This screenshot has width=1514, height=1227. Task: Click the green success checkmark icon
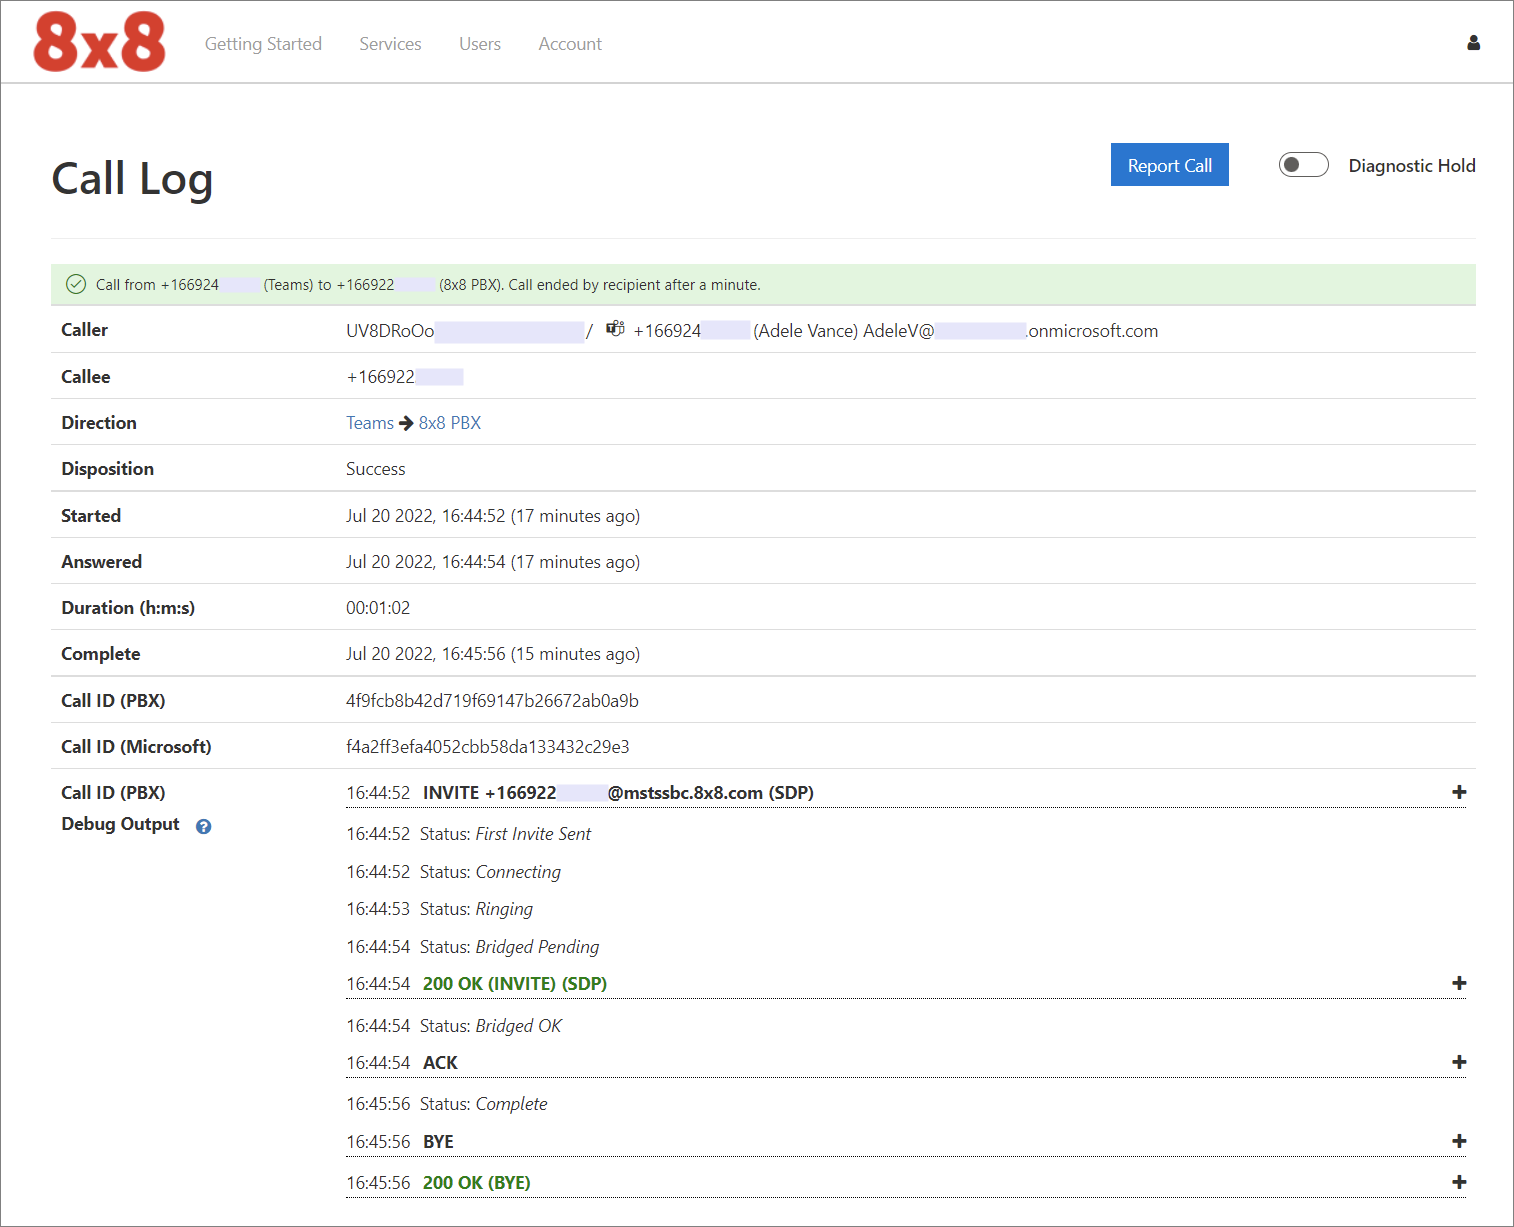[76, 285]
